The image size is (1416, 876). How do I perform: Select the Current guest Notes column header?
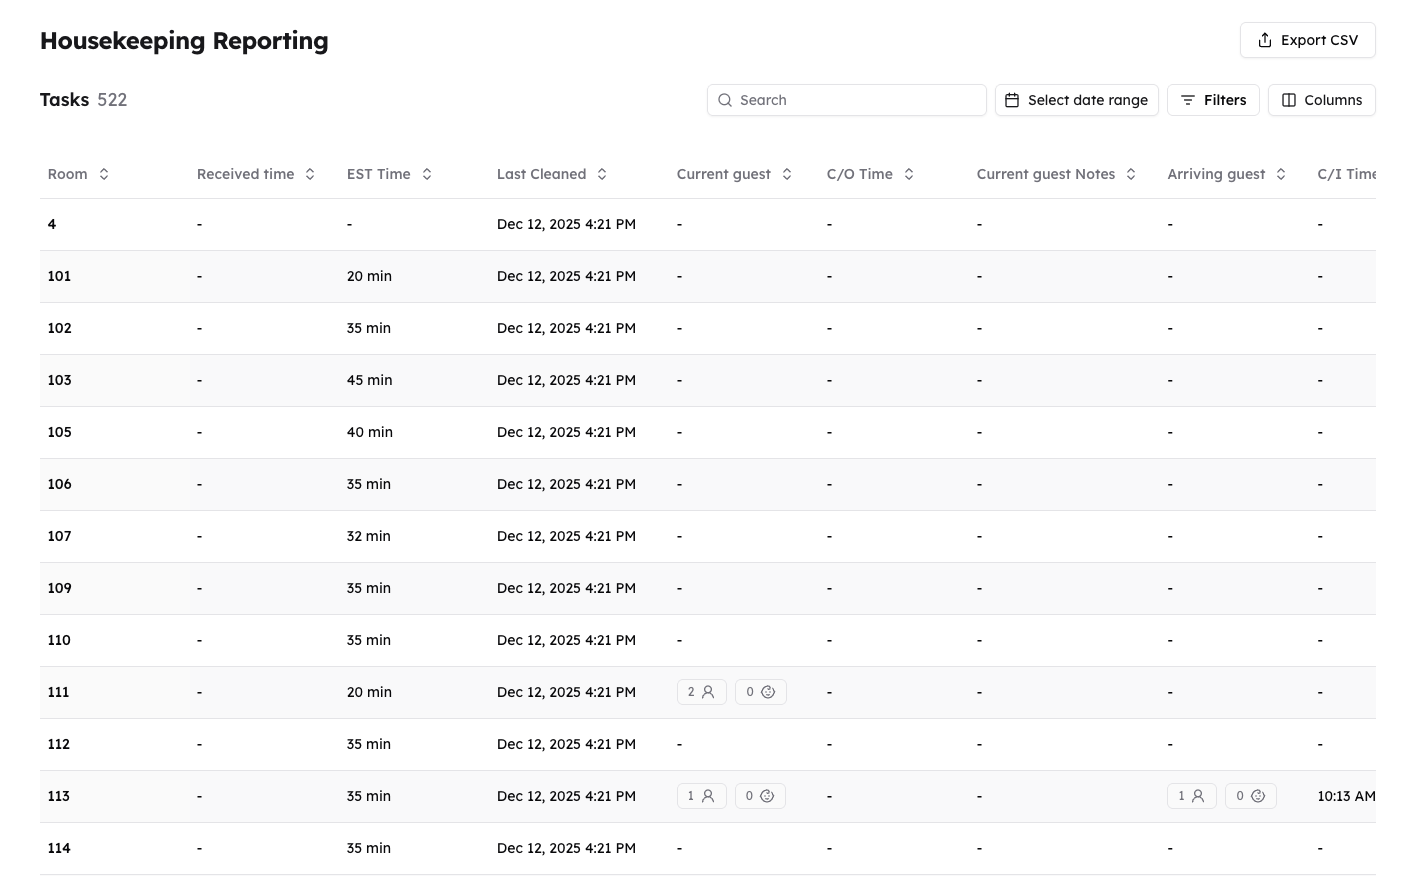[x=1045, y=173]
